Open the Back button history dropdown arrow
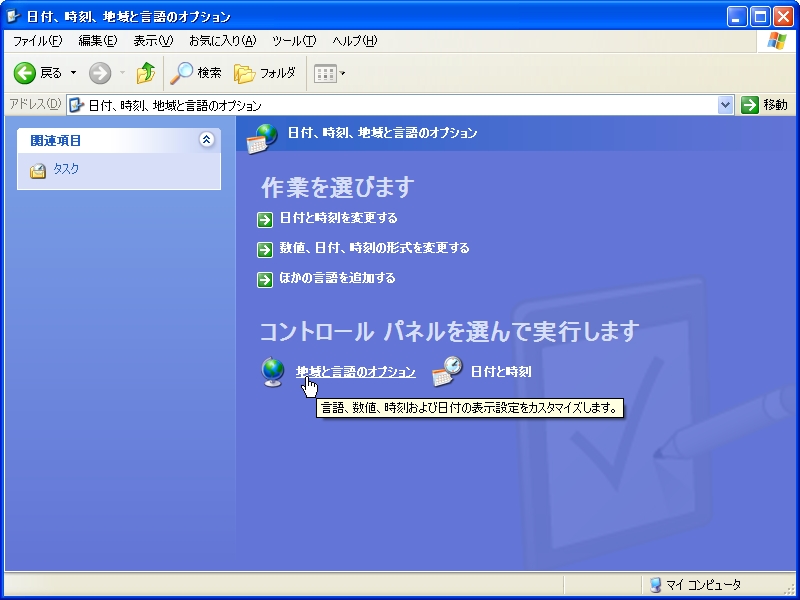The height and width of the screenshot is (600, 800). point(73,73)
